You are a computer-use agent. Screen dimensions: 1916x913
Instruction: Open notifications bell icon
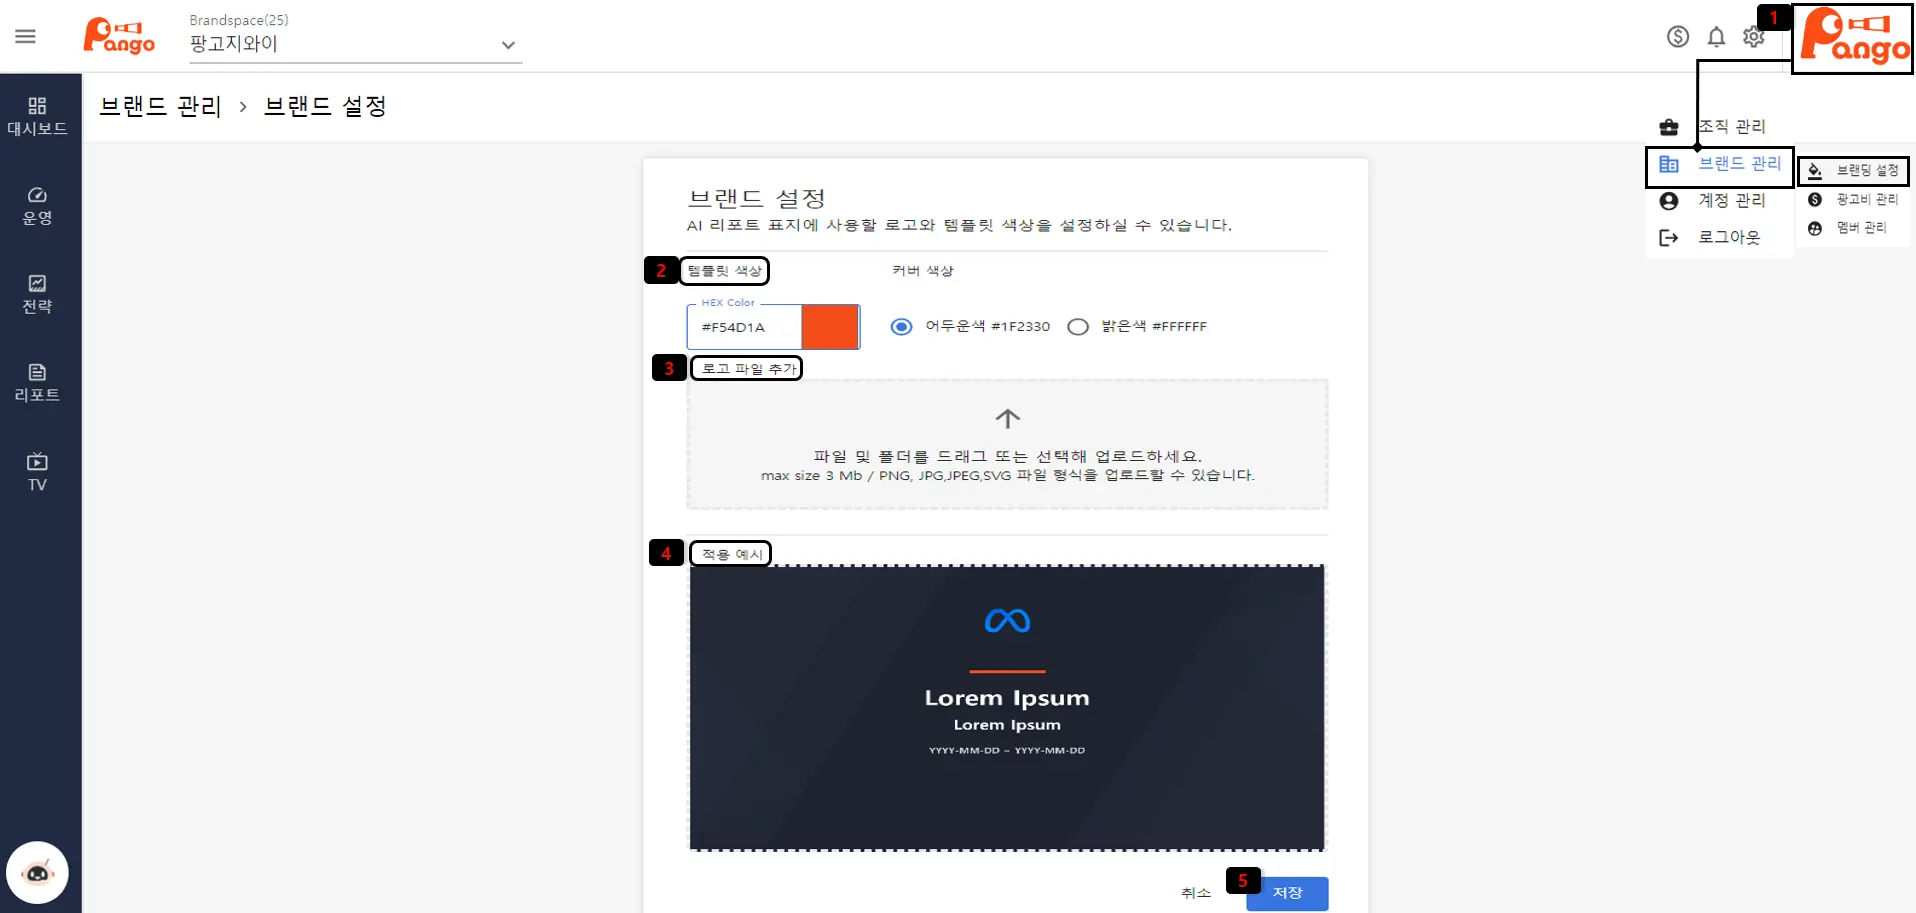[1716, 37]
